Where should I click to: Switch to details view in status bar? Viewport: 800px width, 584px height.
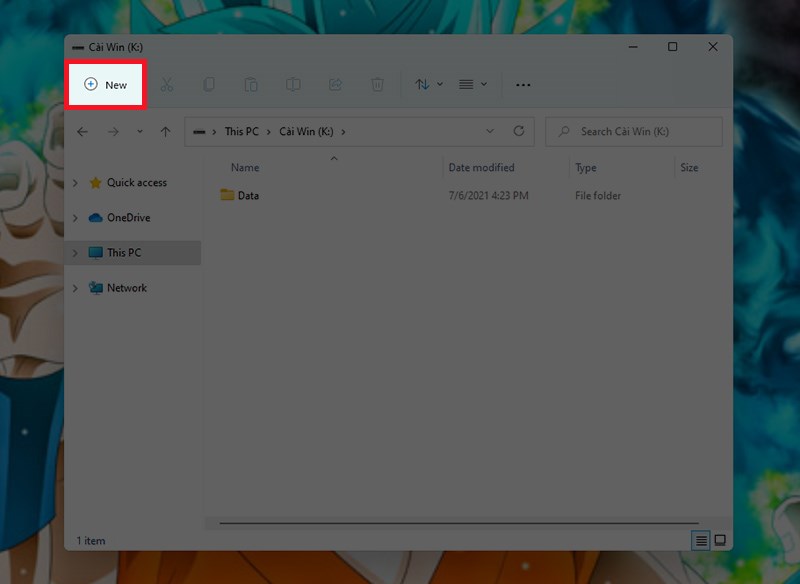tap(701, 541)
